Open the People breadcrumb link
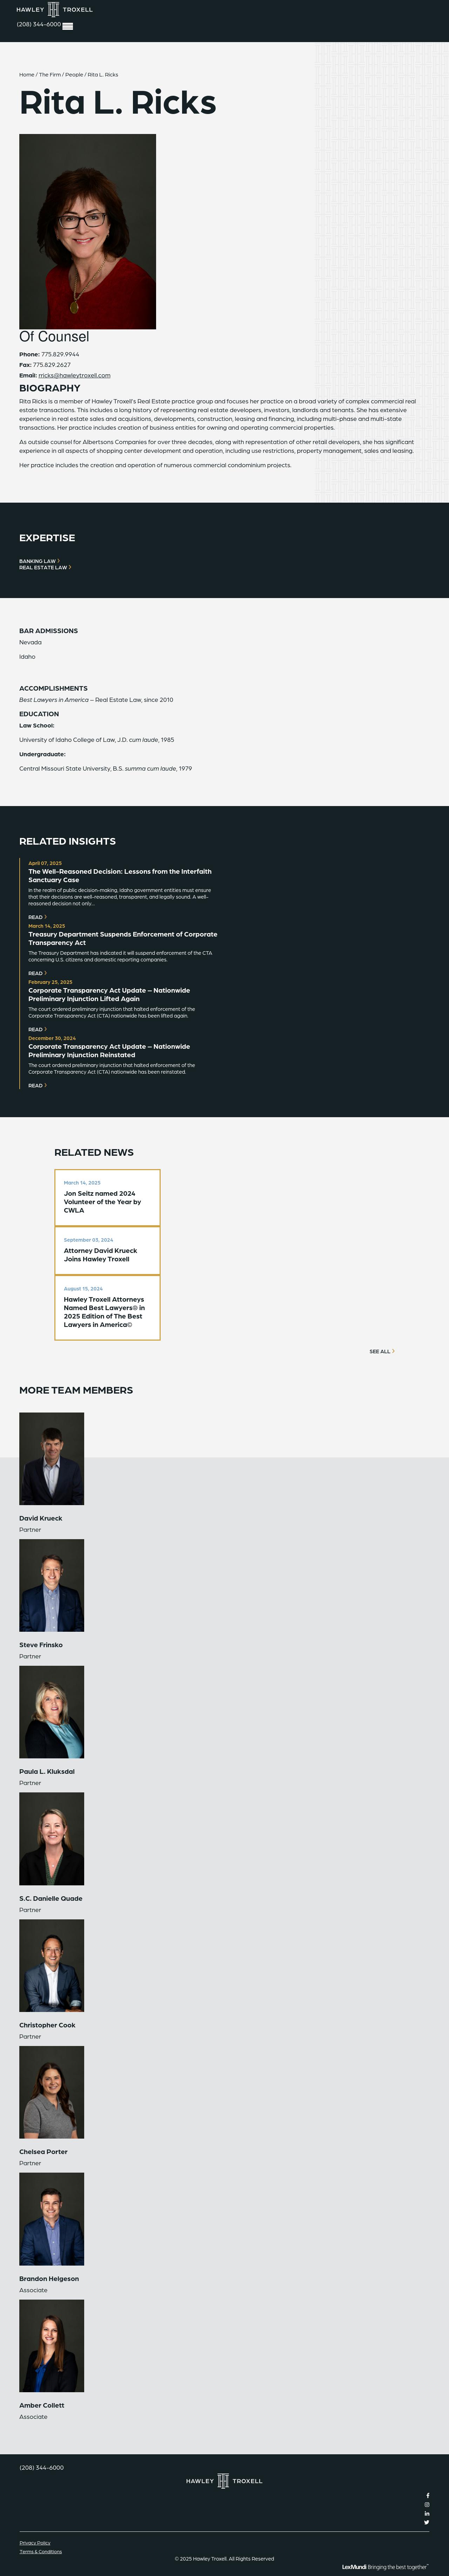 tap(74, 75)
